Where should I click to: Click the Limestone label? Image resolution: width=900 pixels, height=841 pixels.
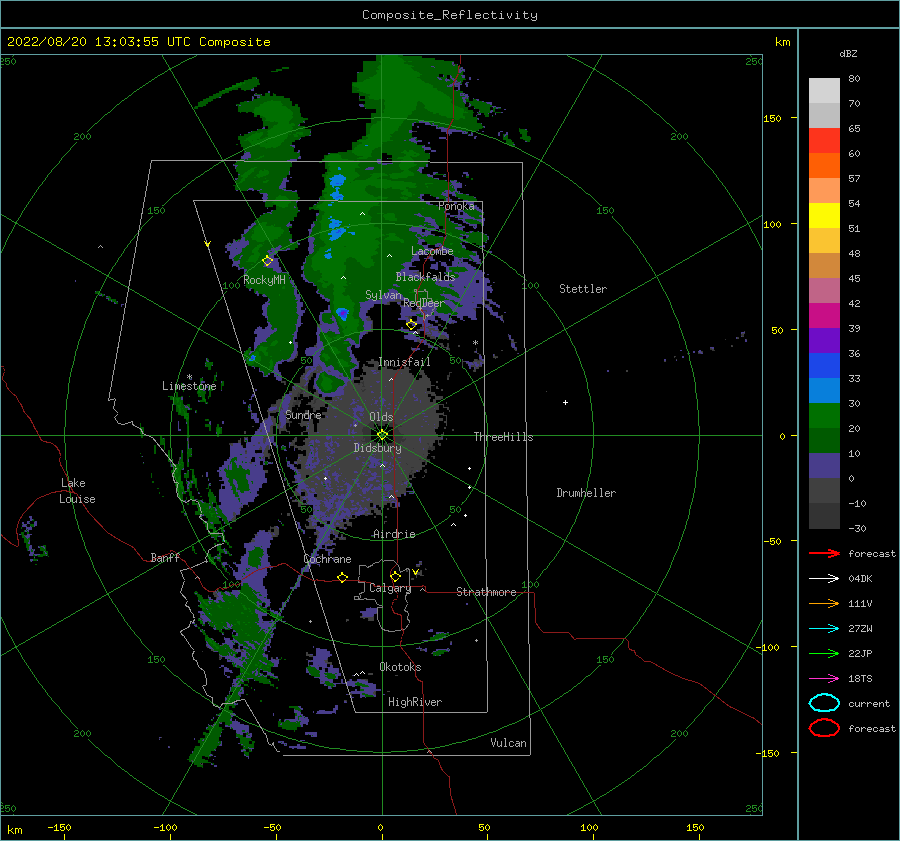coord(189,386)
